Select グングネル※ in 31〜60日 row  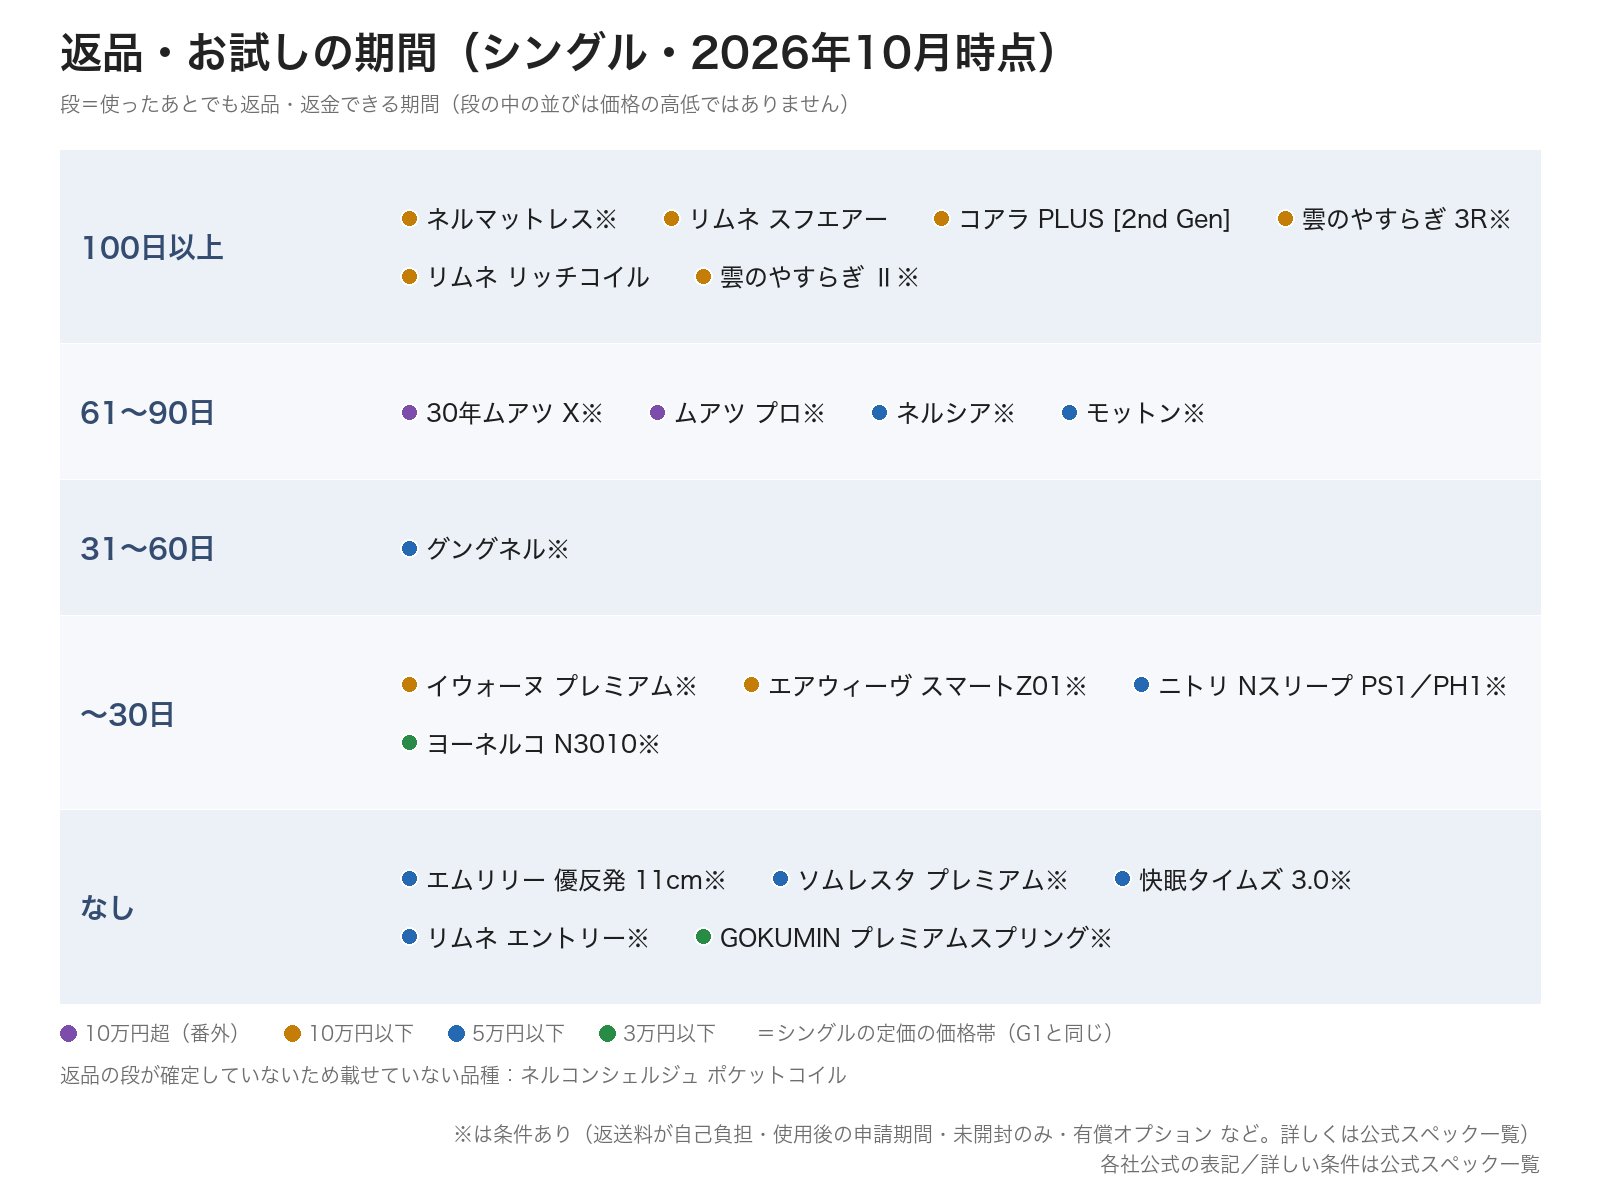click(485, 549)
